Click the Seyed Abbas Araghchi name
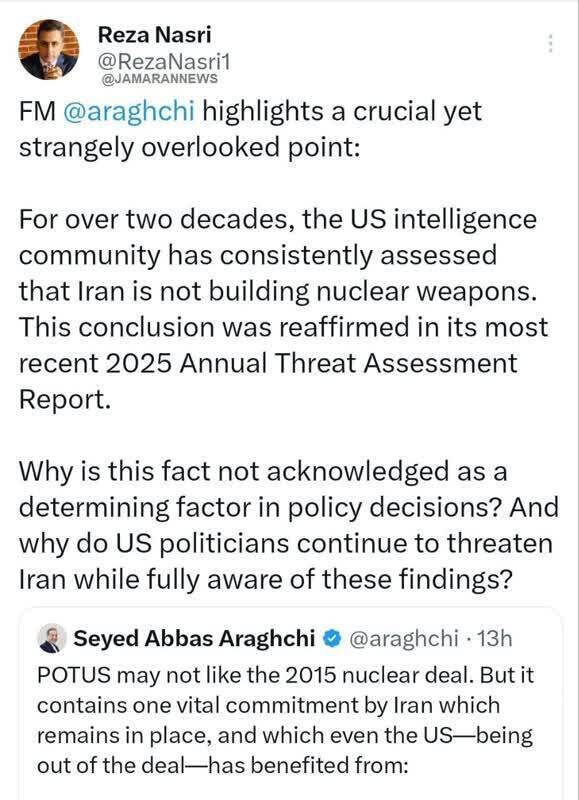579x800 pixels. coord(194,638)
